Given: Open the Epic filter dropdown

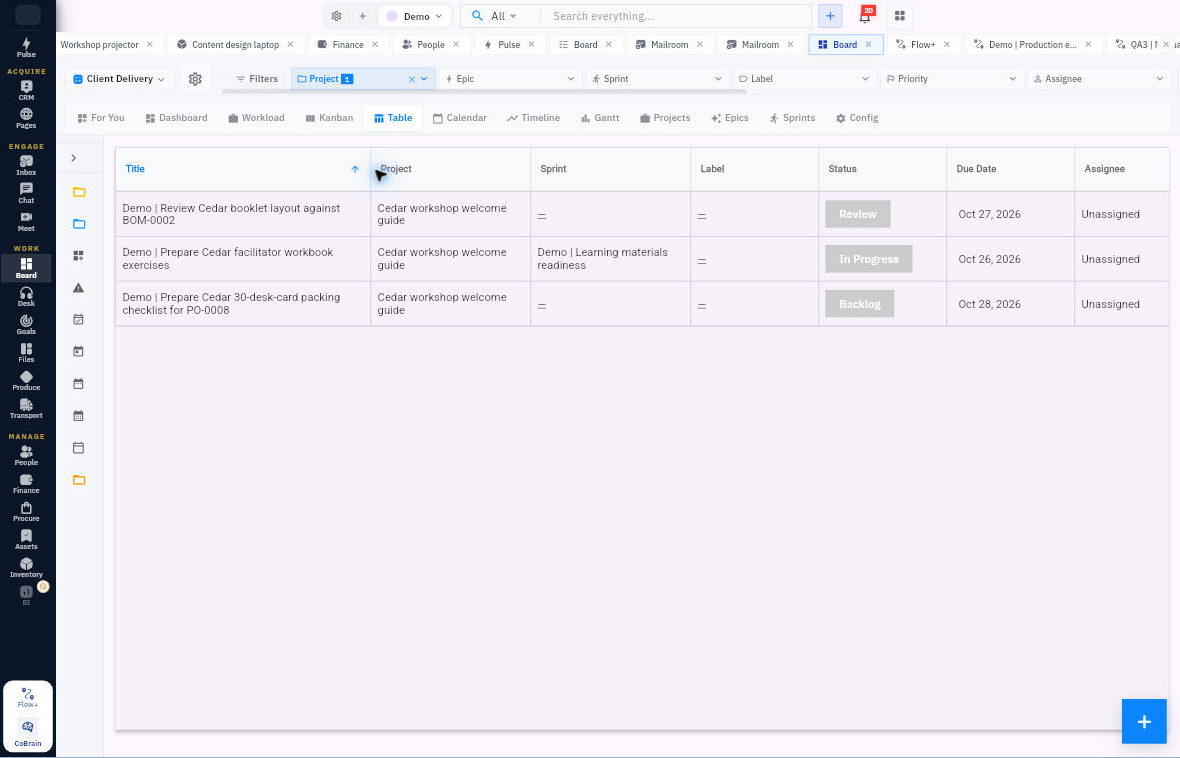Looking at the screenshot, I should coord(509,78).
